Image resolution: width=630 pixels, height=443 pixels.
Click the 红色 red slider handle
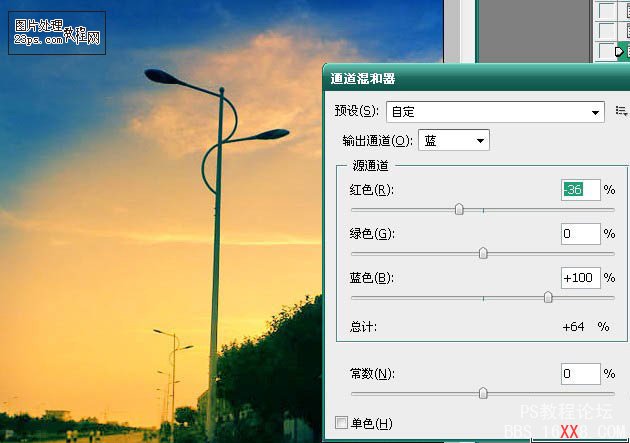tap(459, 209)
